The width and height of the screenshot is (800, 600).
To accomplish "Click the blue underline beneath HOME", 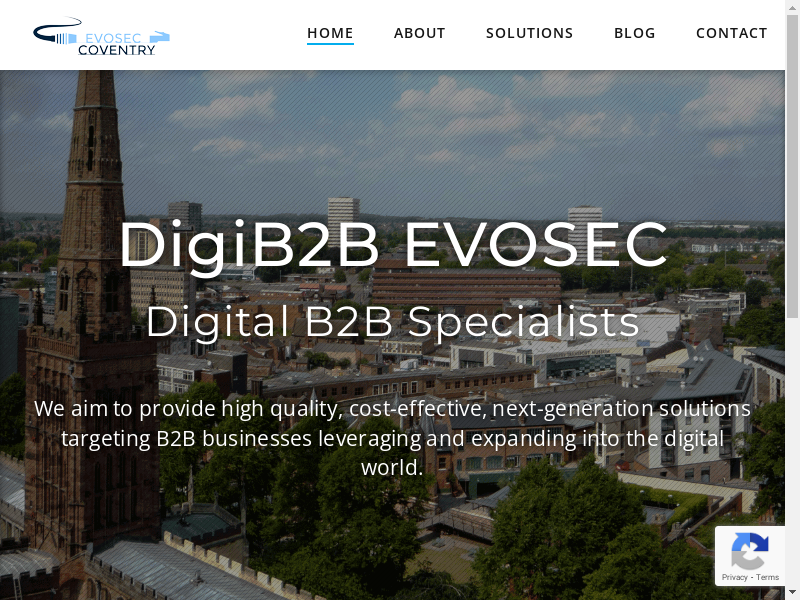I will click(x=330, y=44).
